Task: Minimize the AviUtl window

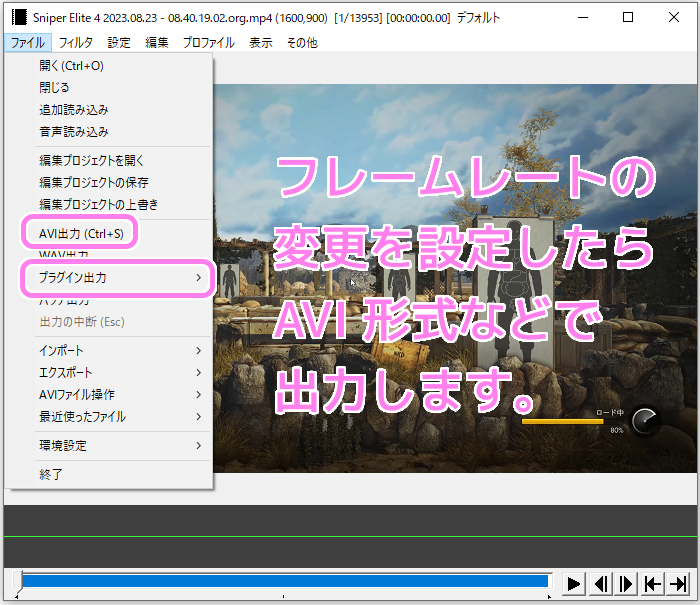Action: click(x=583, y=17)
